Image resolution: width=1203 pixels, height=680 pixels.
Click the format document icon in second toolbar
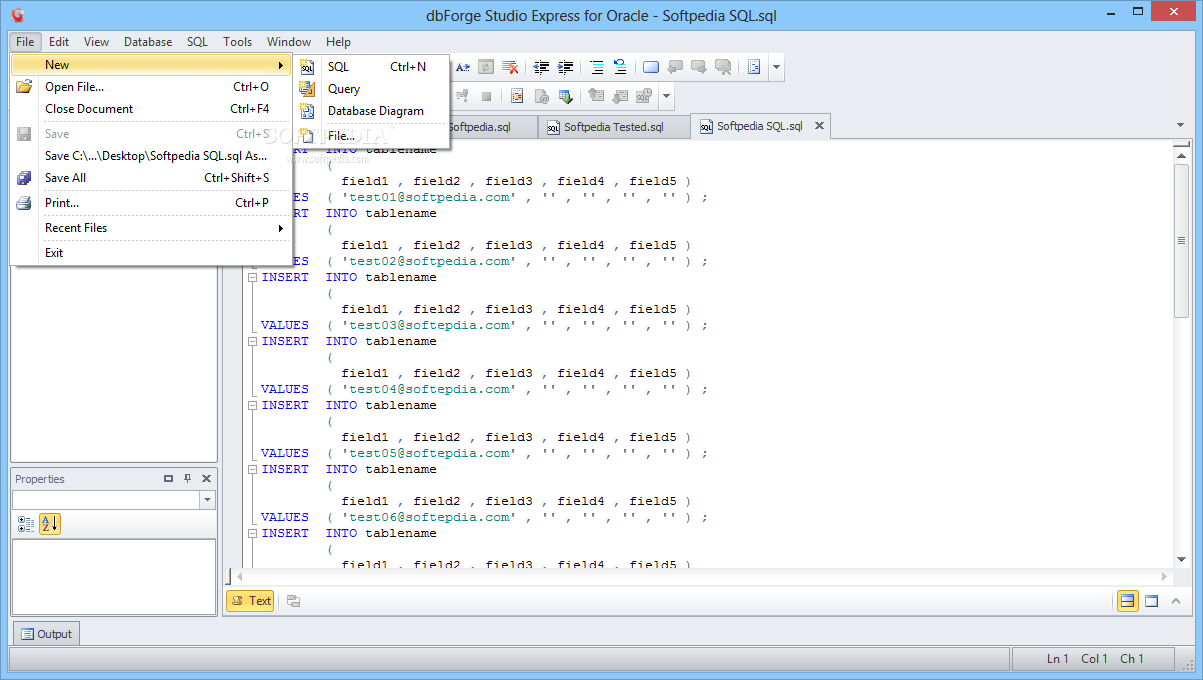pyautogui.click(x=517, y=96)
